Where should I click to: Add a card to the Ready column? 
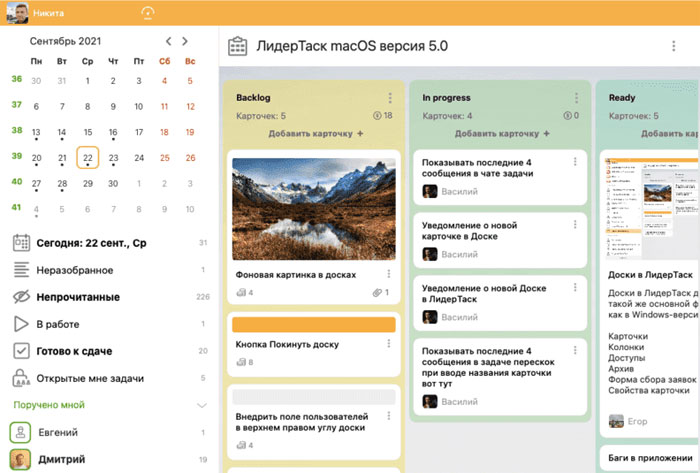click(670, 133)
